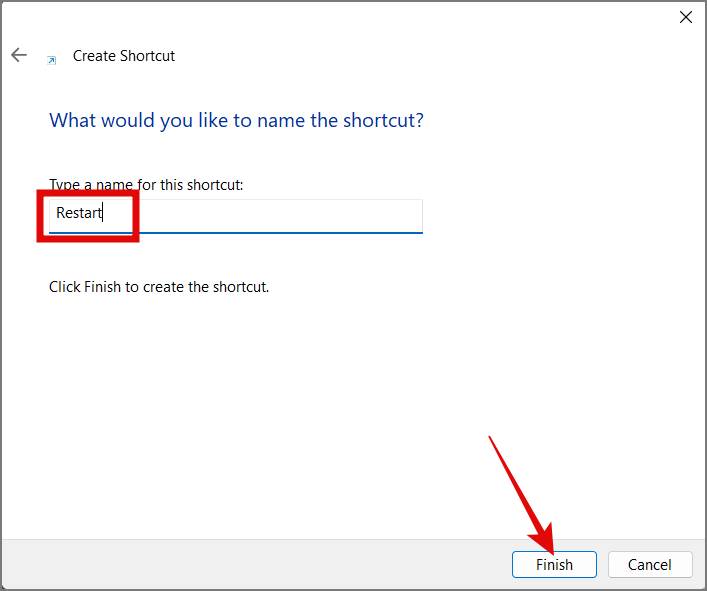Click the word Restart in name field
This screenshot has height=591, width=707.
79,213
